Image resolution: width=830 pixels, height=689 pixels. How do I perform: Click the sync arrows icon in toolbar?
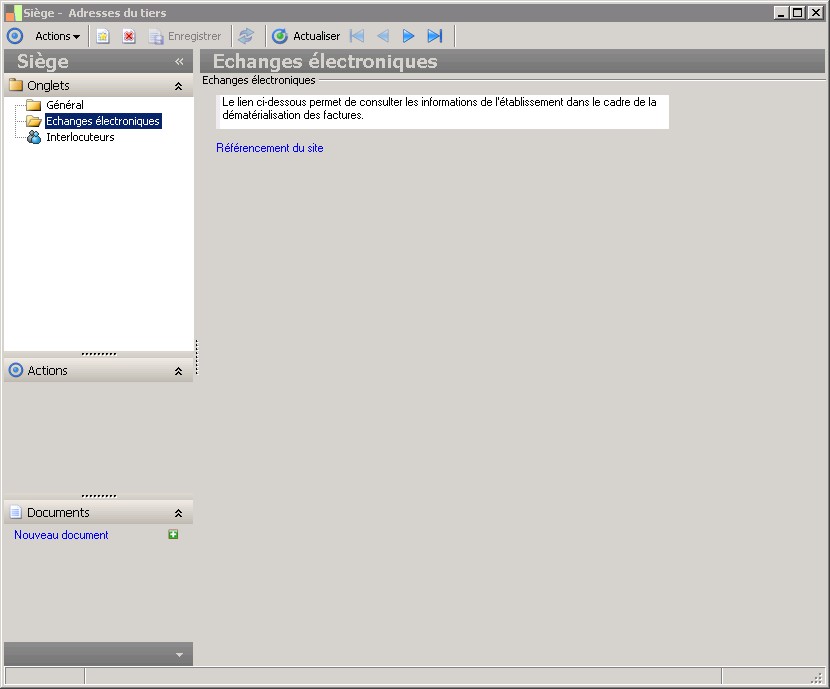click(246, 36)
